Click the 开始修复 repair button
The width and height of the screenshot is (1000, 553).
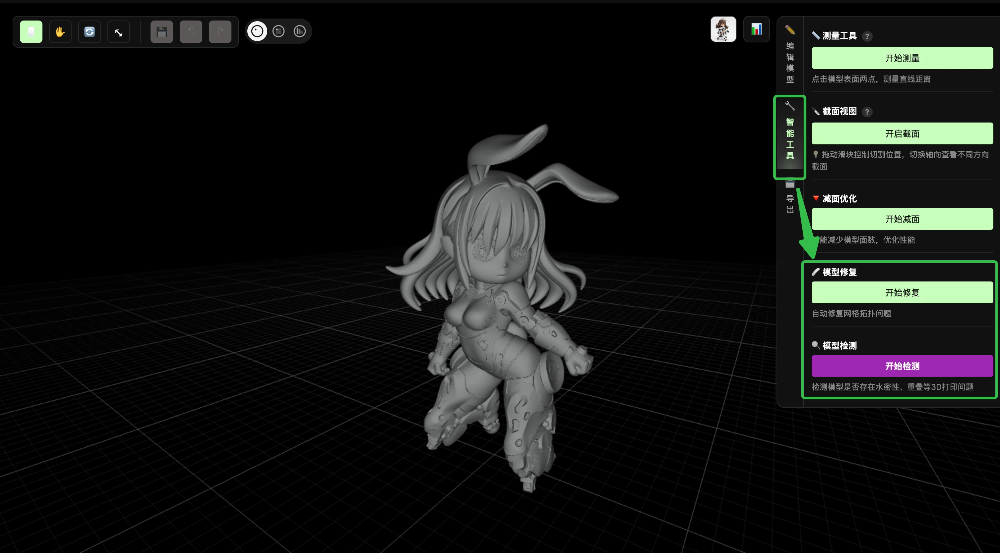tap(902, 292)
